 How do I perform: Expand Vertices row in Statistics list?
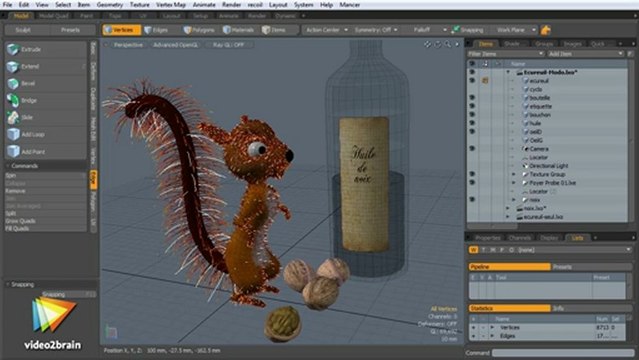pyautogui.click(x=492, y=328)
